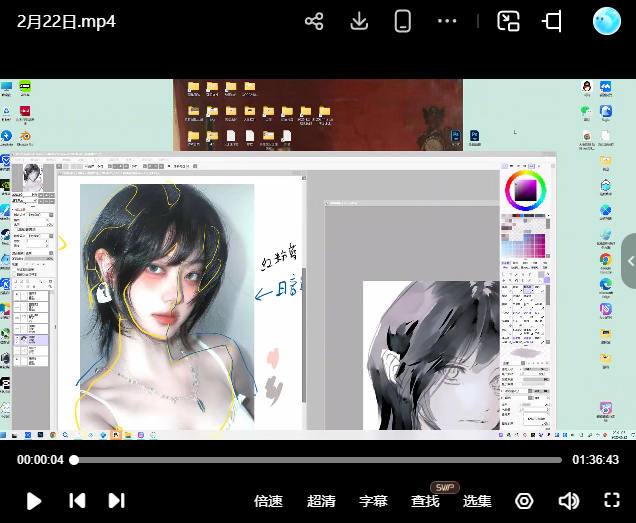Play the video

point(34,501)
